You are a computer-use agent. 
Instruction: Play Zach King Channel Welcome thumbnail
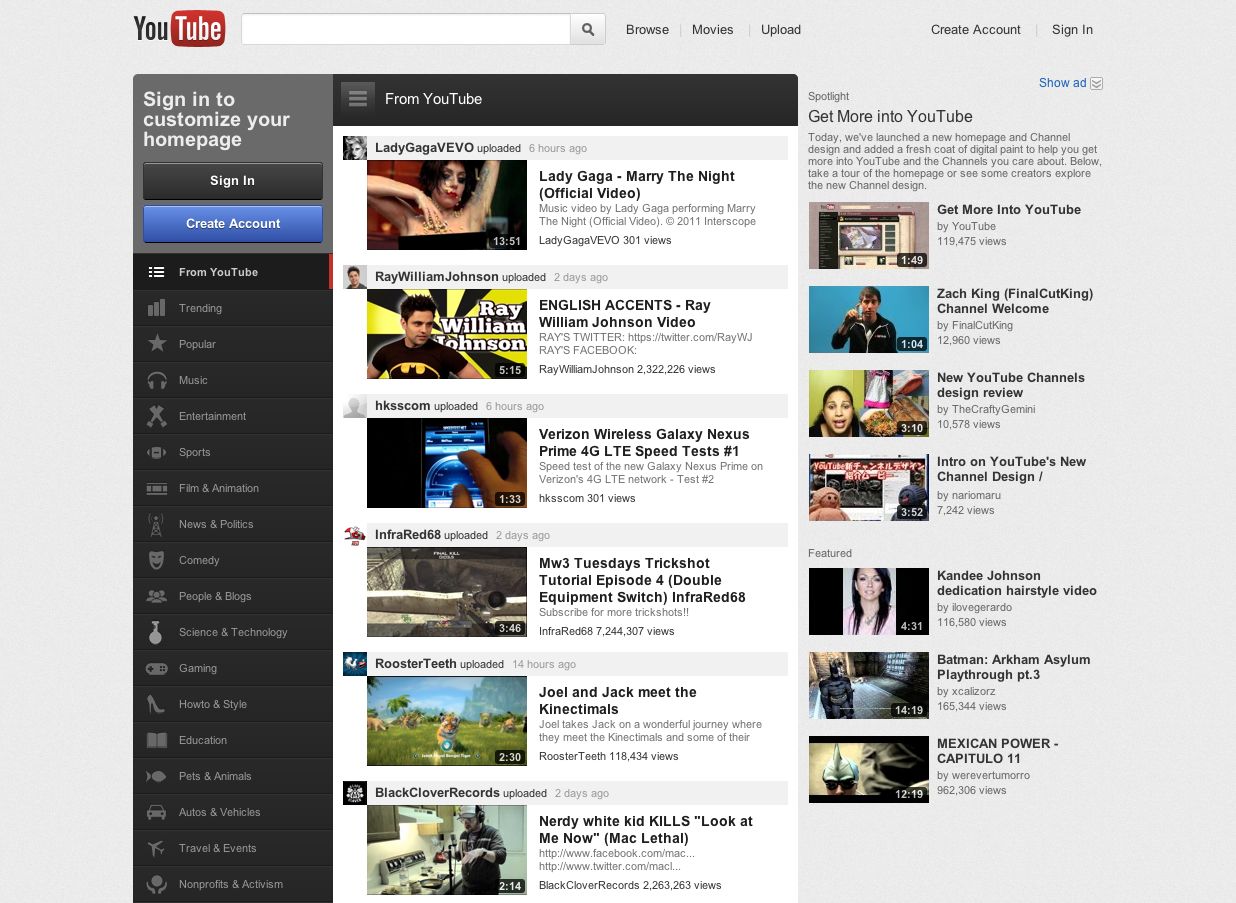(868, 319)
